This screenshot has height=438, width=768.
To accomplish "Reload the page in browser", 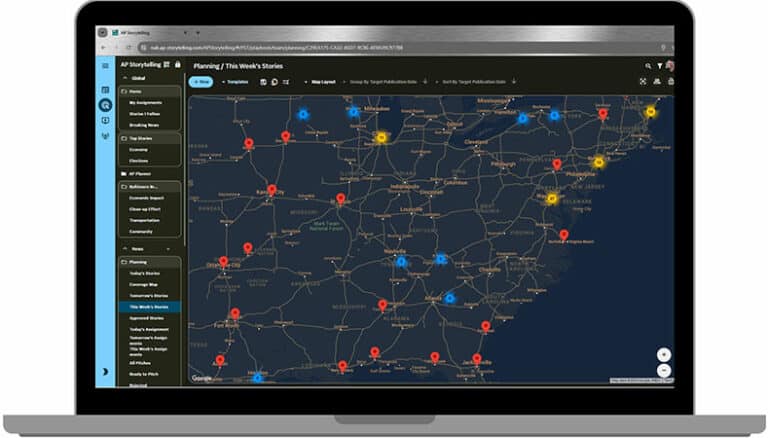I will point(128,48).
